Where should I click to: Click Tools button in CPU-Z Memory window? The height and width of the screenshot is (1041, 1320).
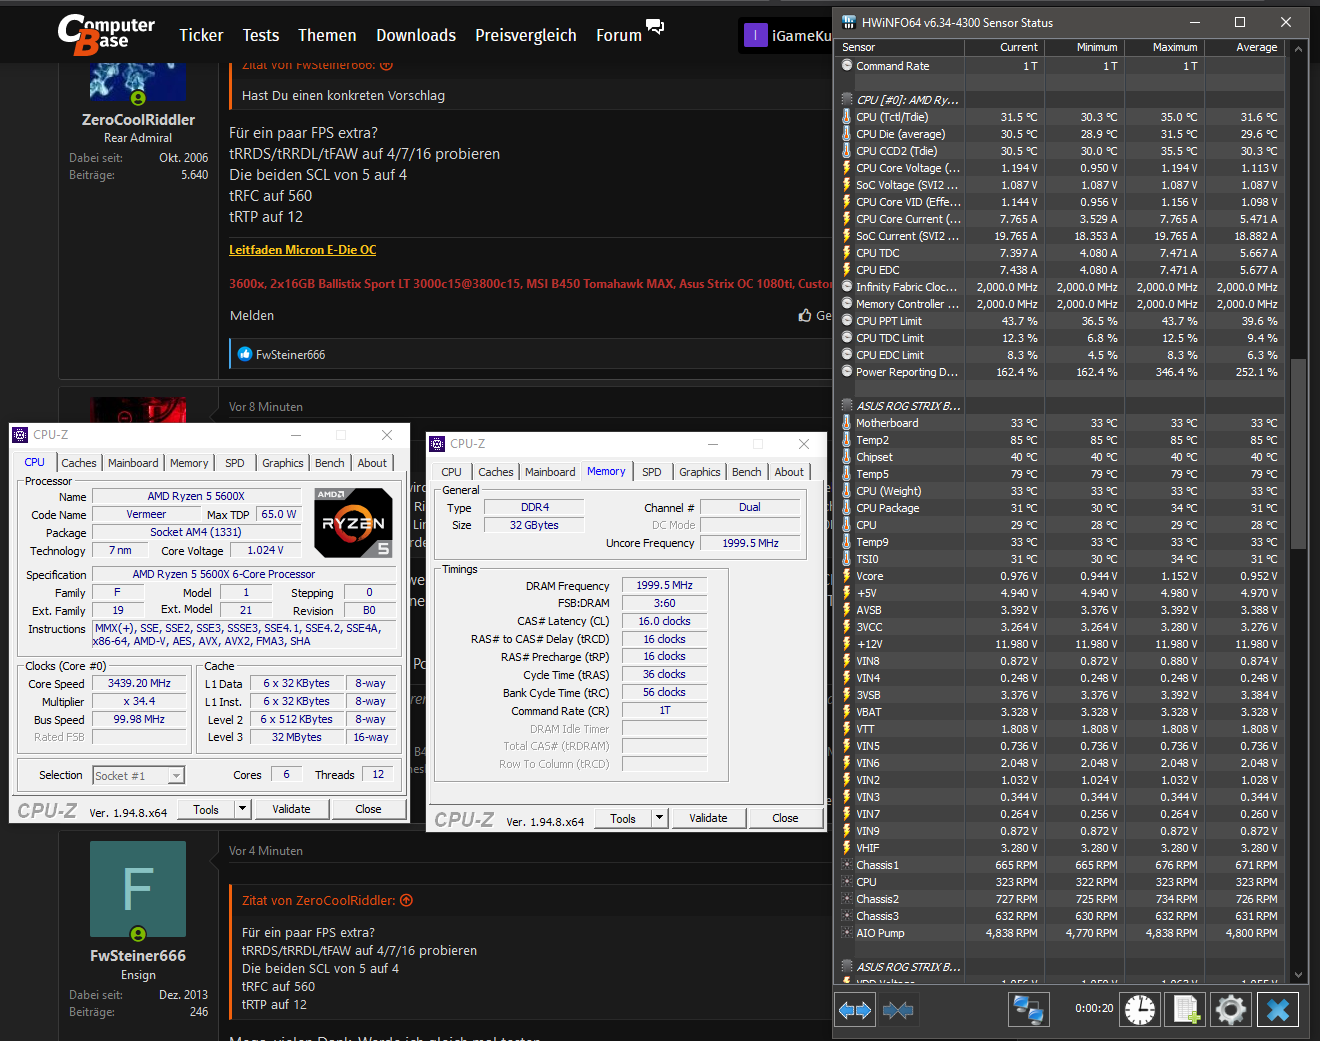(x=623, y=818)
